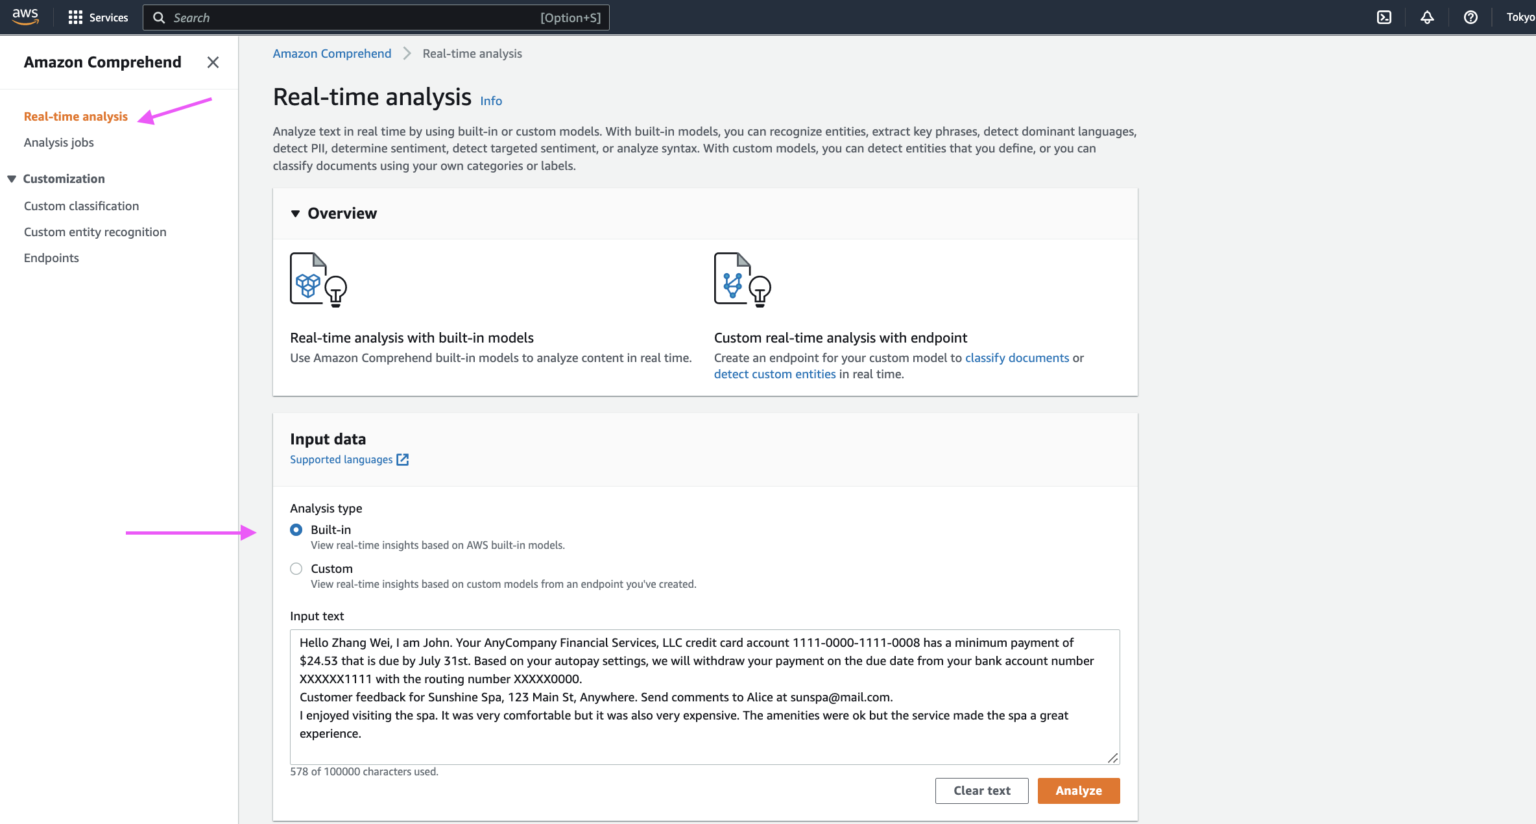Open the AWS CloudShell terminal
Screen dimensions: 1536x824
pos(1383,16)
